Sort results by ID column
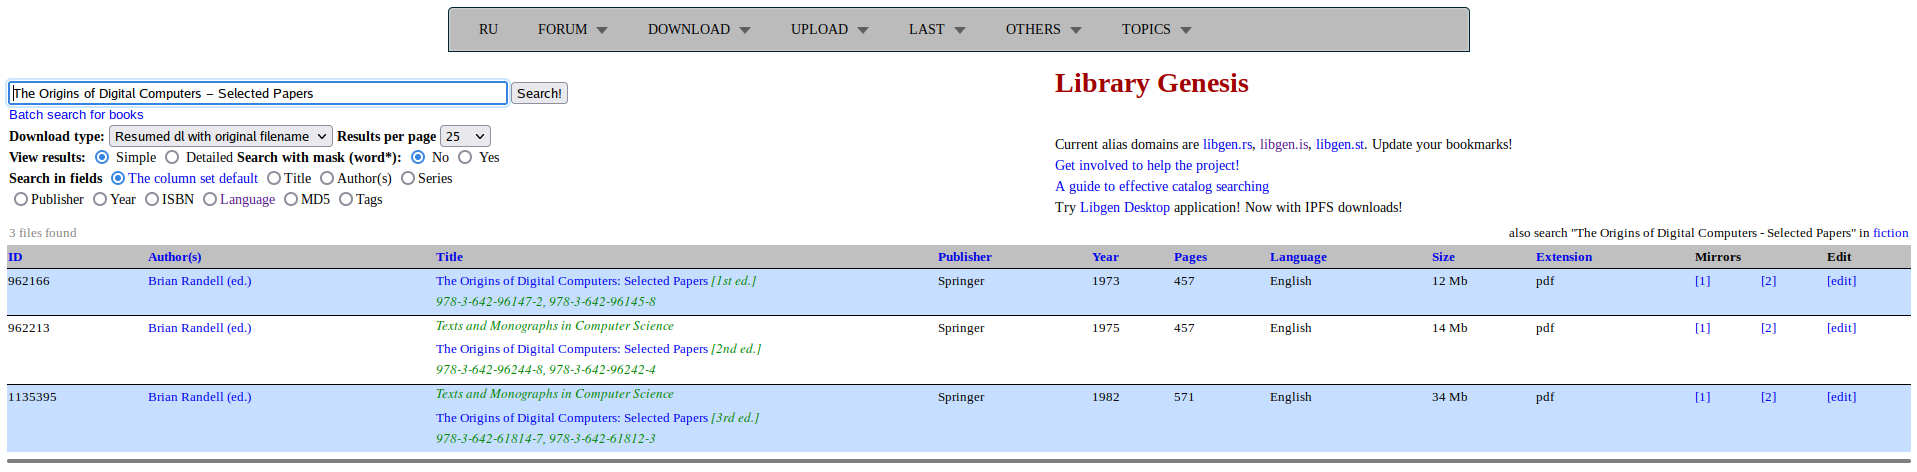Viewport: 1917px width, 472px height. 15,257
